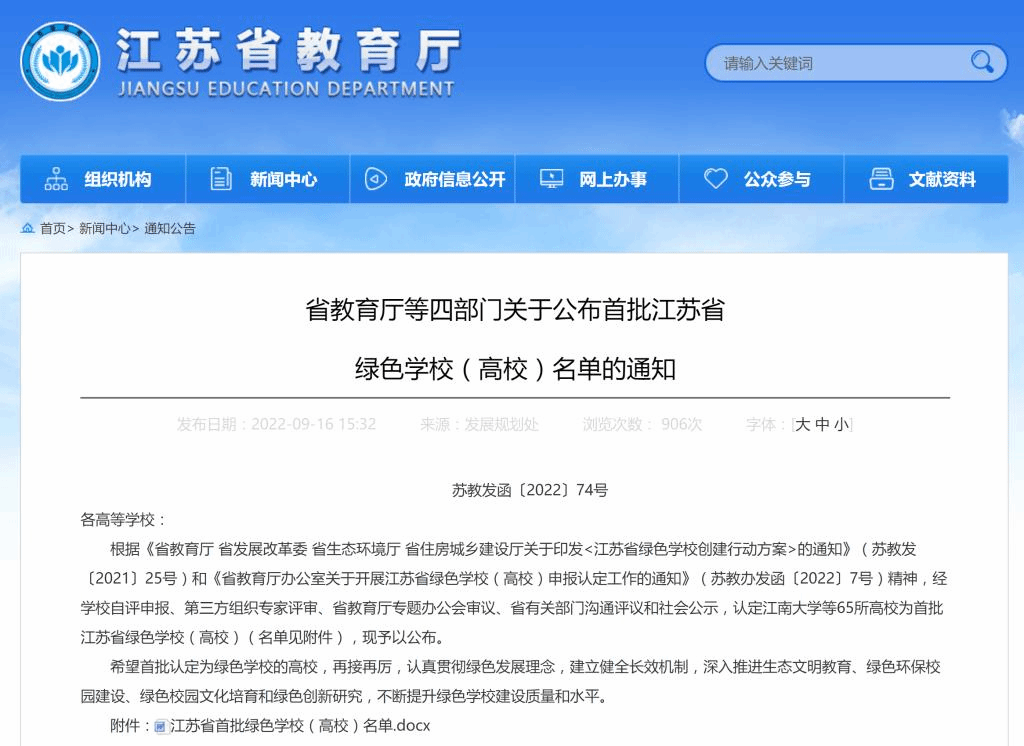Click the 公众参与 heart icon

[715, 179]
